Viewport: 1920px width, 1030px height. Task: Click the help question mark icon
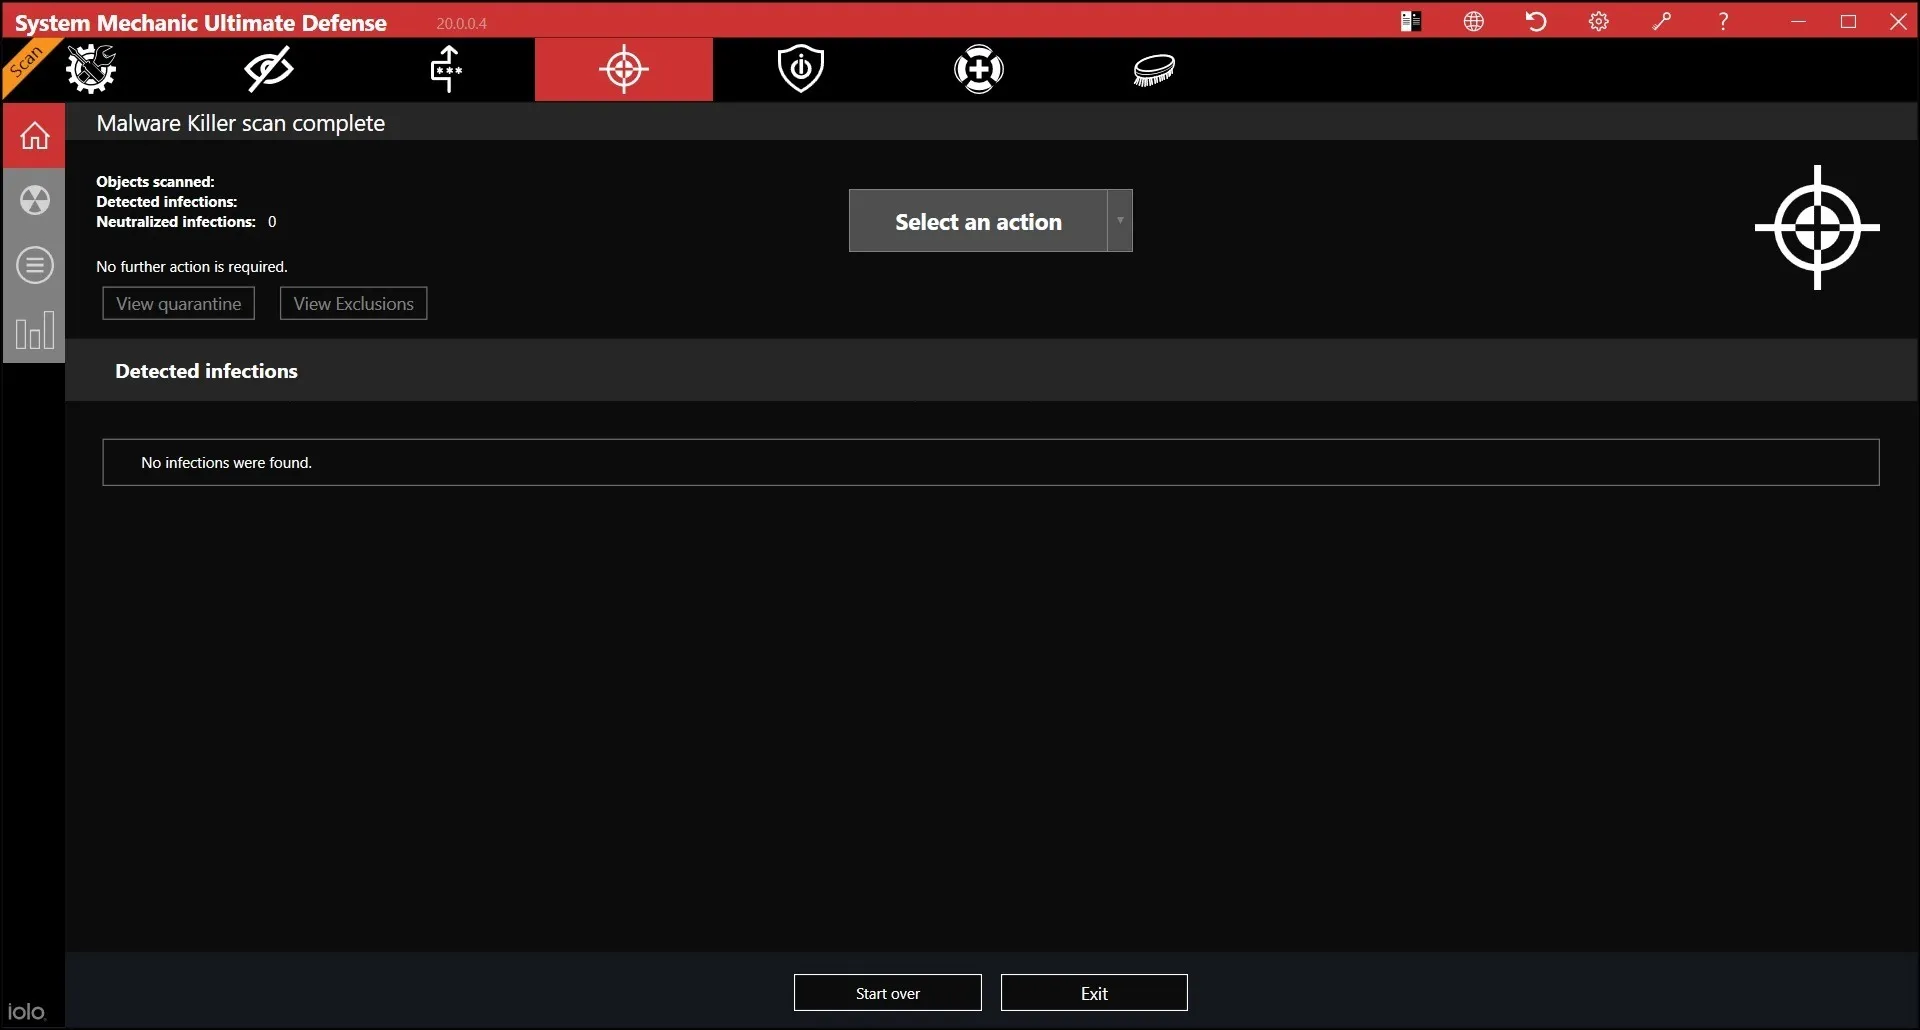1723,22
